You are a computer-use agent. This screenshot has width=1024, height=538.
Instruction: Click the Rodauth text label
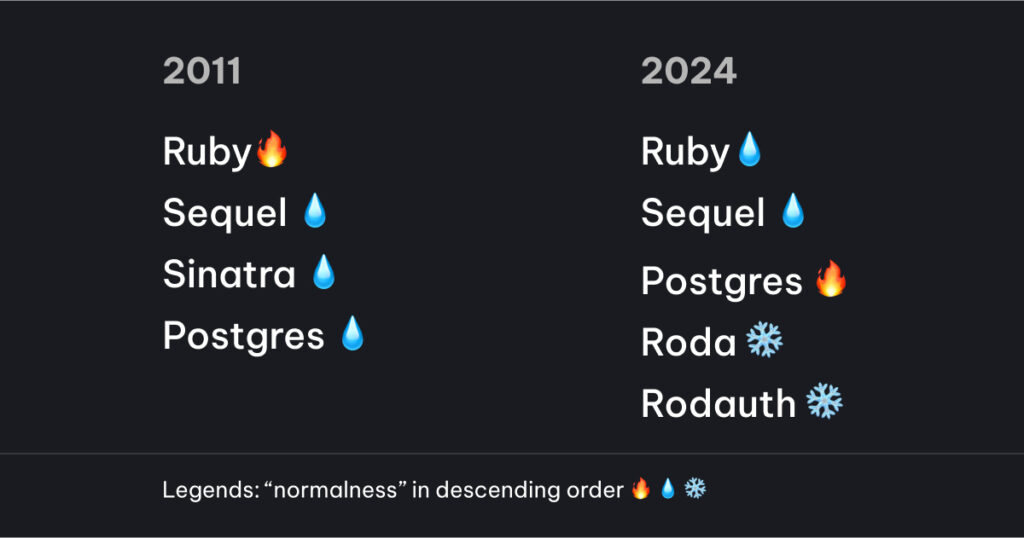pos(718,404)
